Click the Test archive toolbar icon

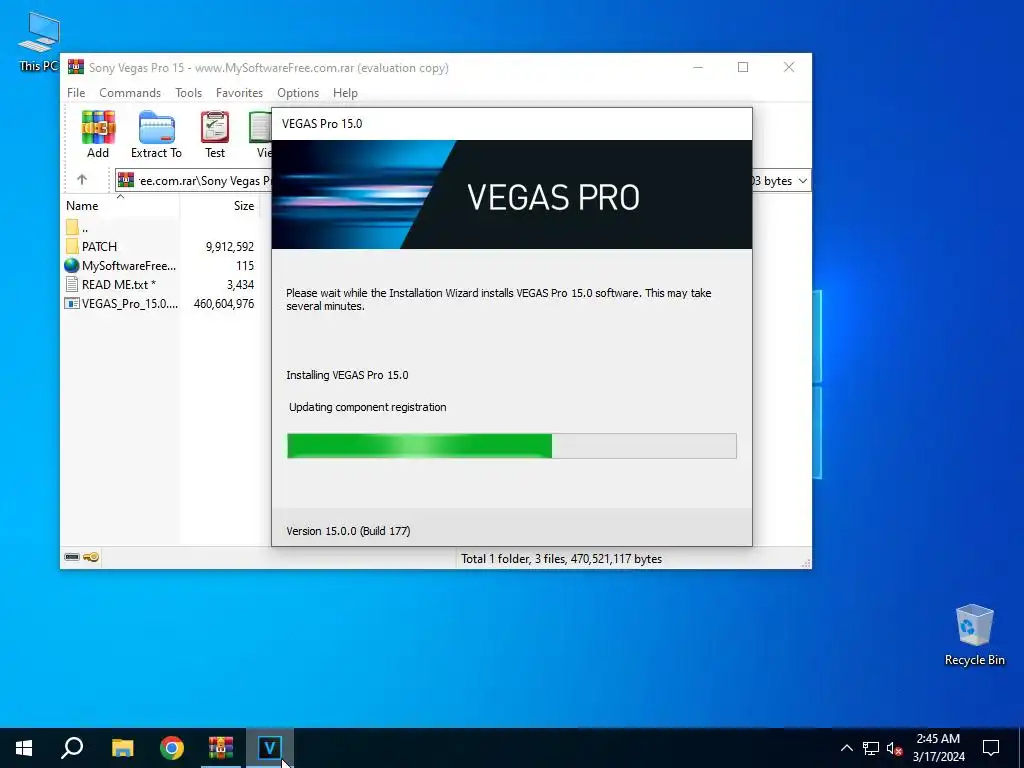pos(215,133)
